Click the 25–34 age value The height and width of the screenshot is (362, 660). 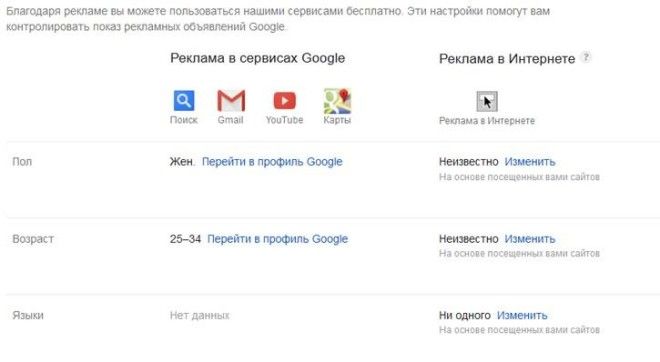click(186, 239)
